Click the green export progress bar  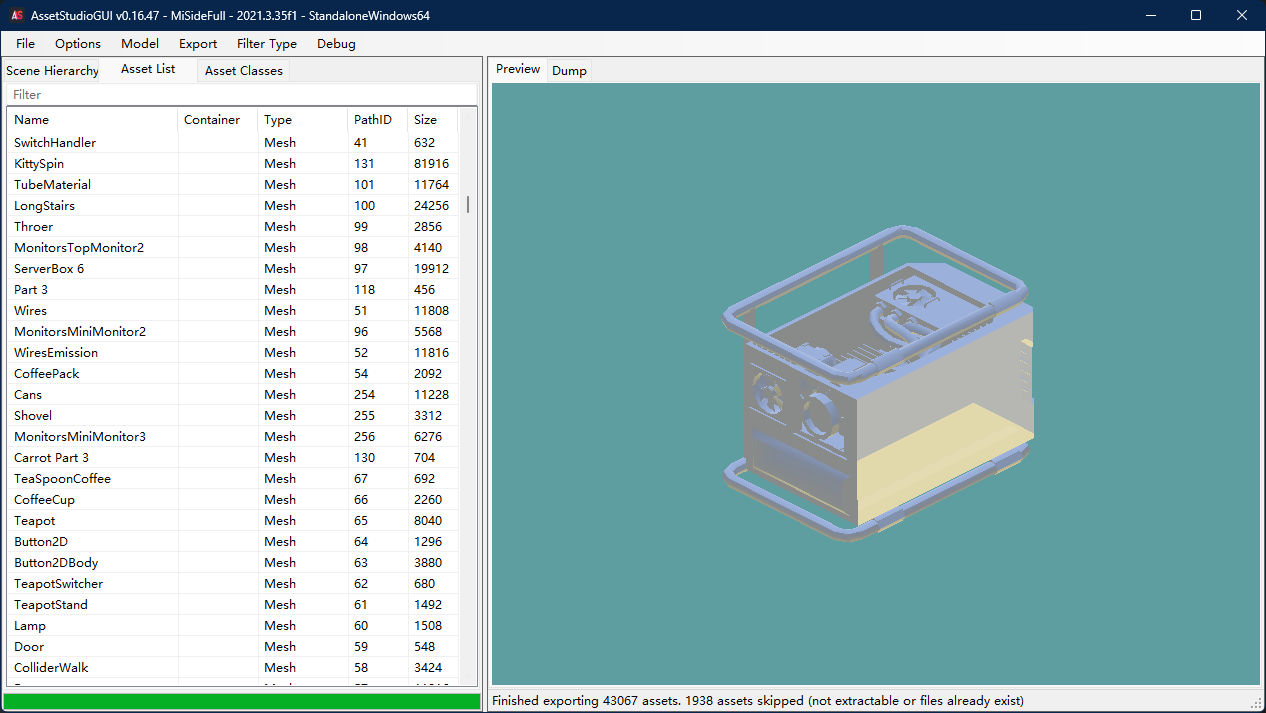click(x=240, y=701)
